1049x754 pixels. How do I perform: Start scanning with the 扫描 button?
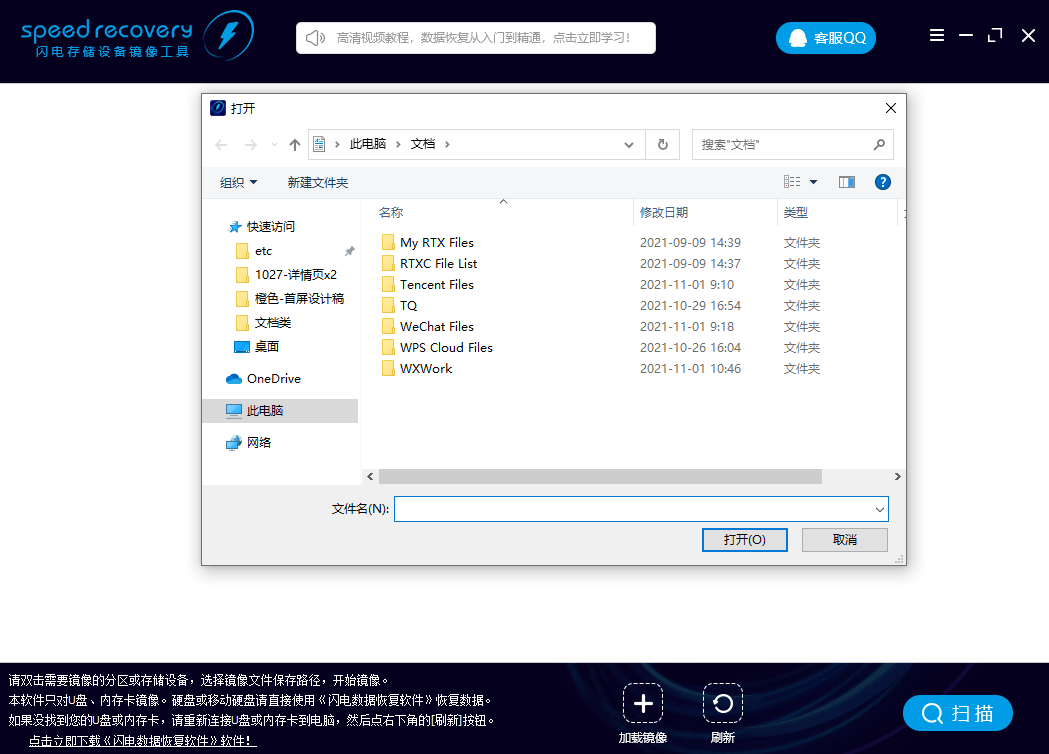point(957,713)
